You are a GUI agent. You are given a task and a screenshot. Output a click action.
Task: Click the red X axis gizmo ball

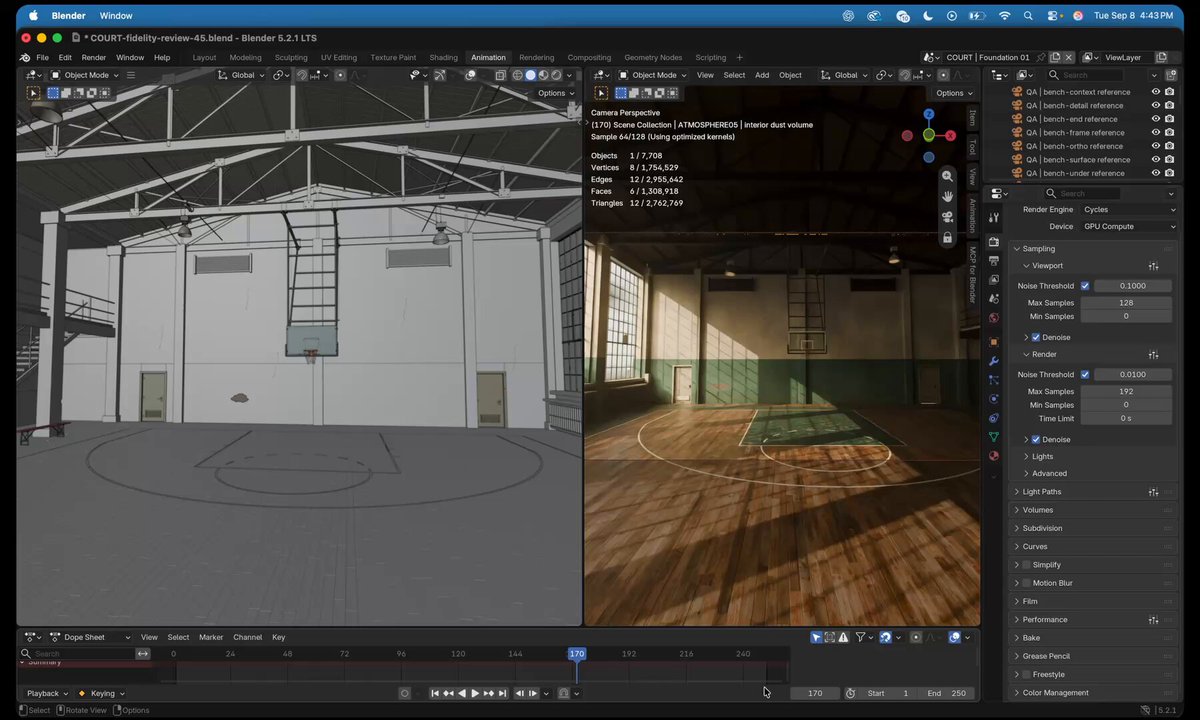950,135
